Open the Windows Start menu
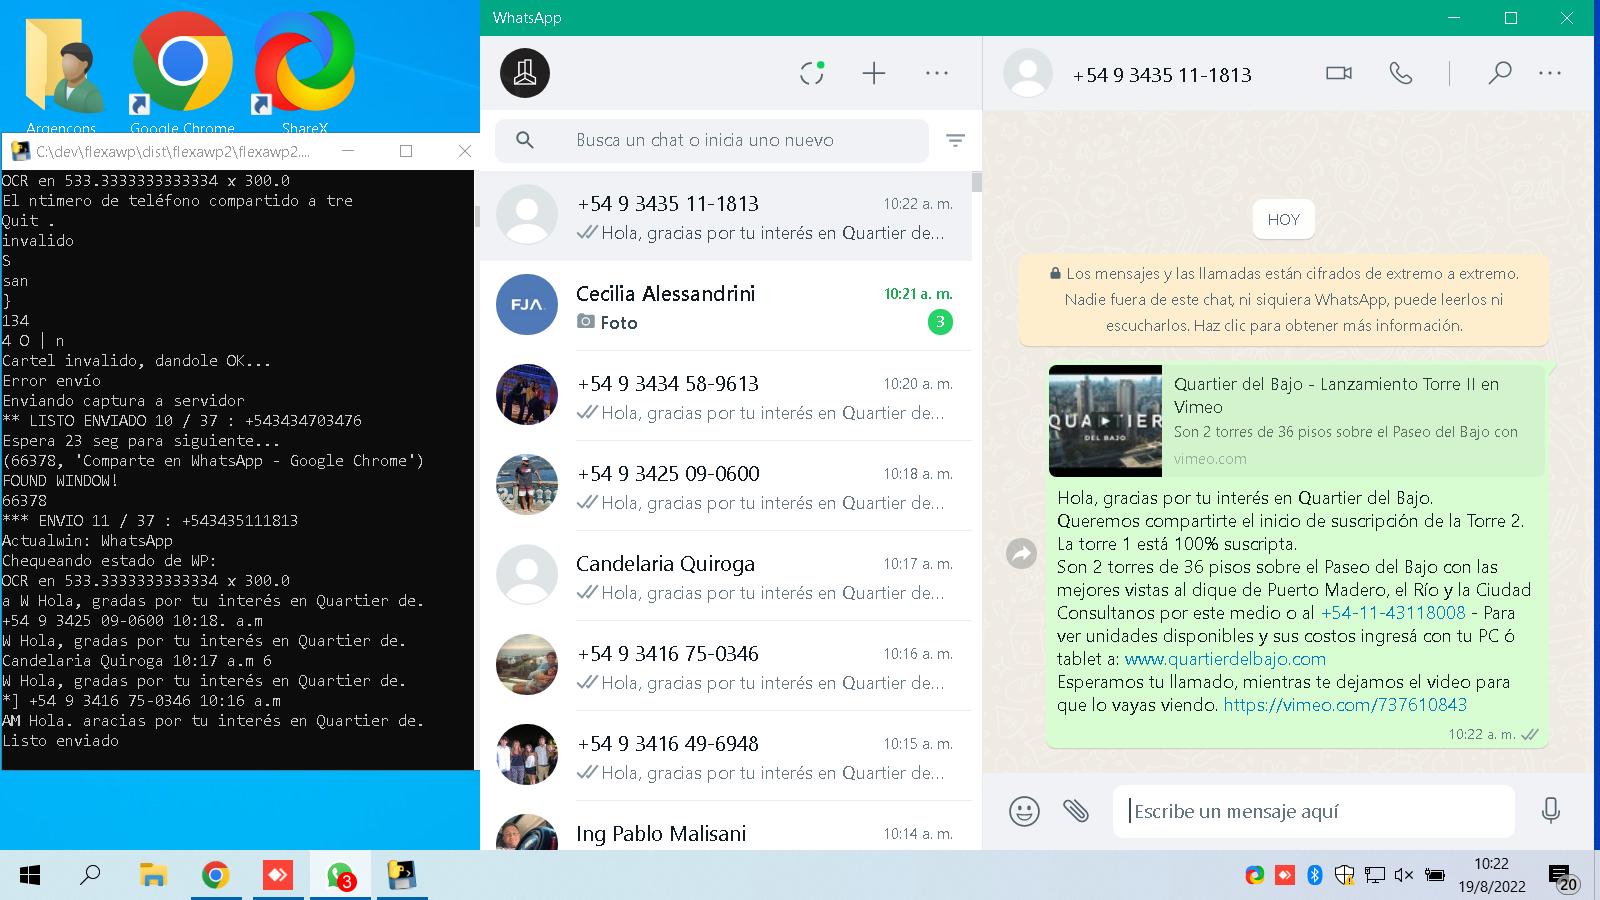 [x=30, y=876]
